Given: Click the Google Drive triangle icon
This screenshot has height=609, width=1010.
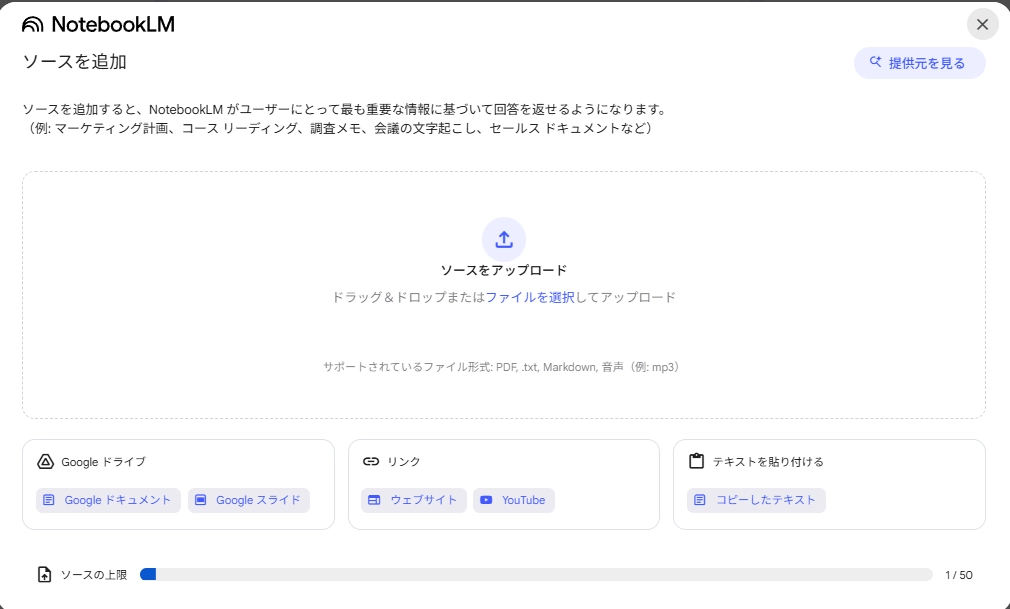Looking at the screenshot, I should coord(44,462).
